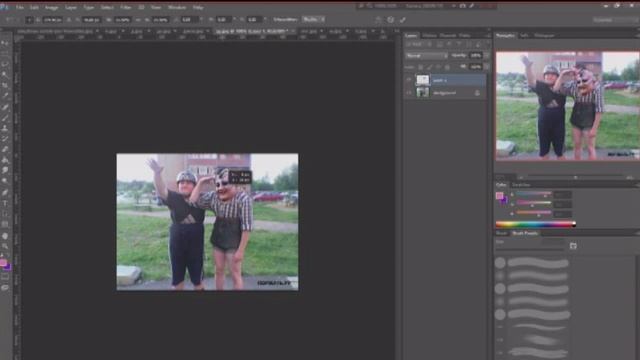Open the Normal blend mode dropdown
The height and width of the screenshot is (360, 640).
[x=426, y=56]
